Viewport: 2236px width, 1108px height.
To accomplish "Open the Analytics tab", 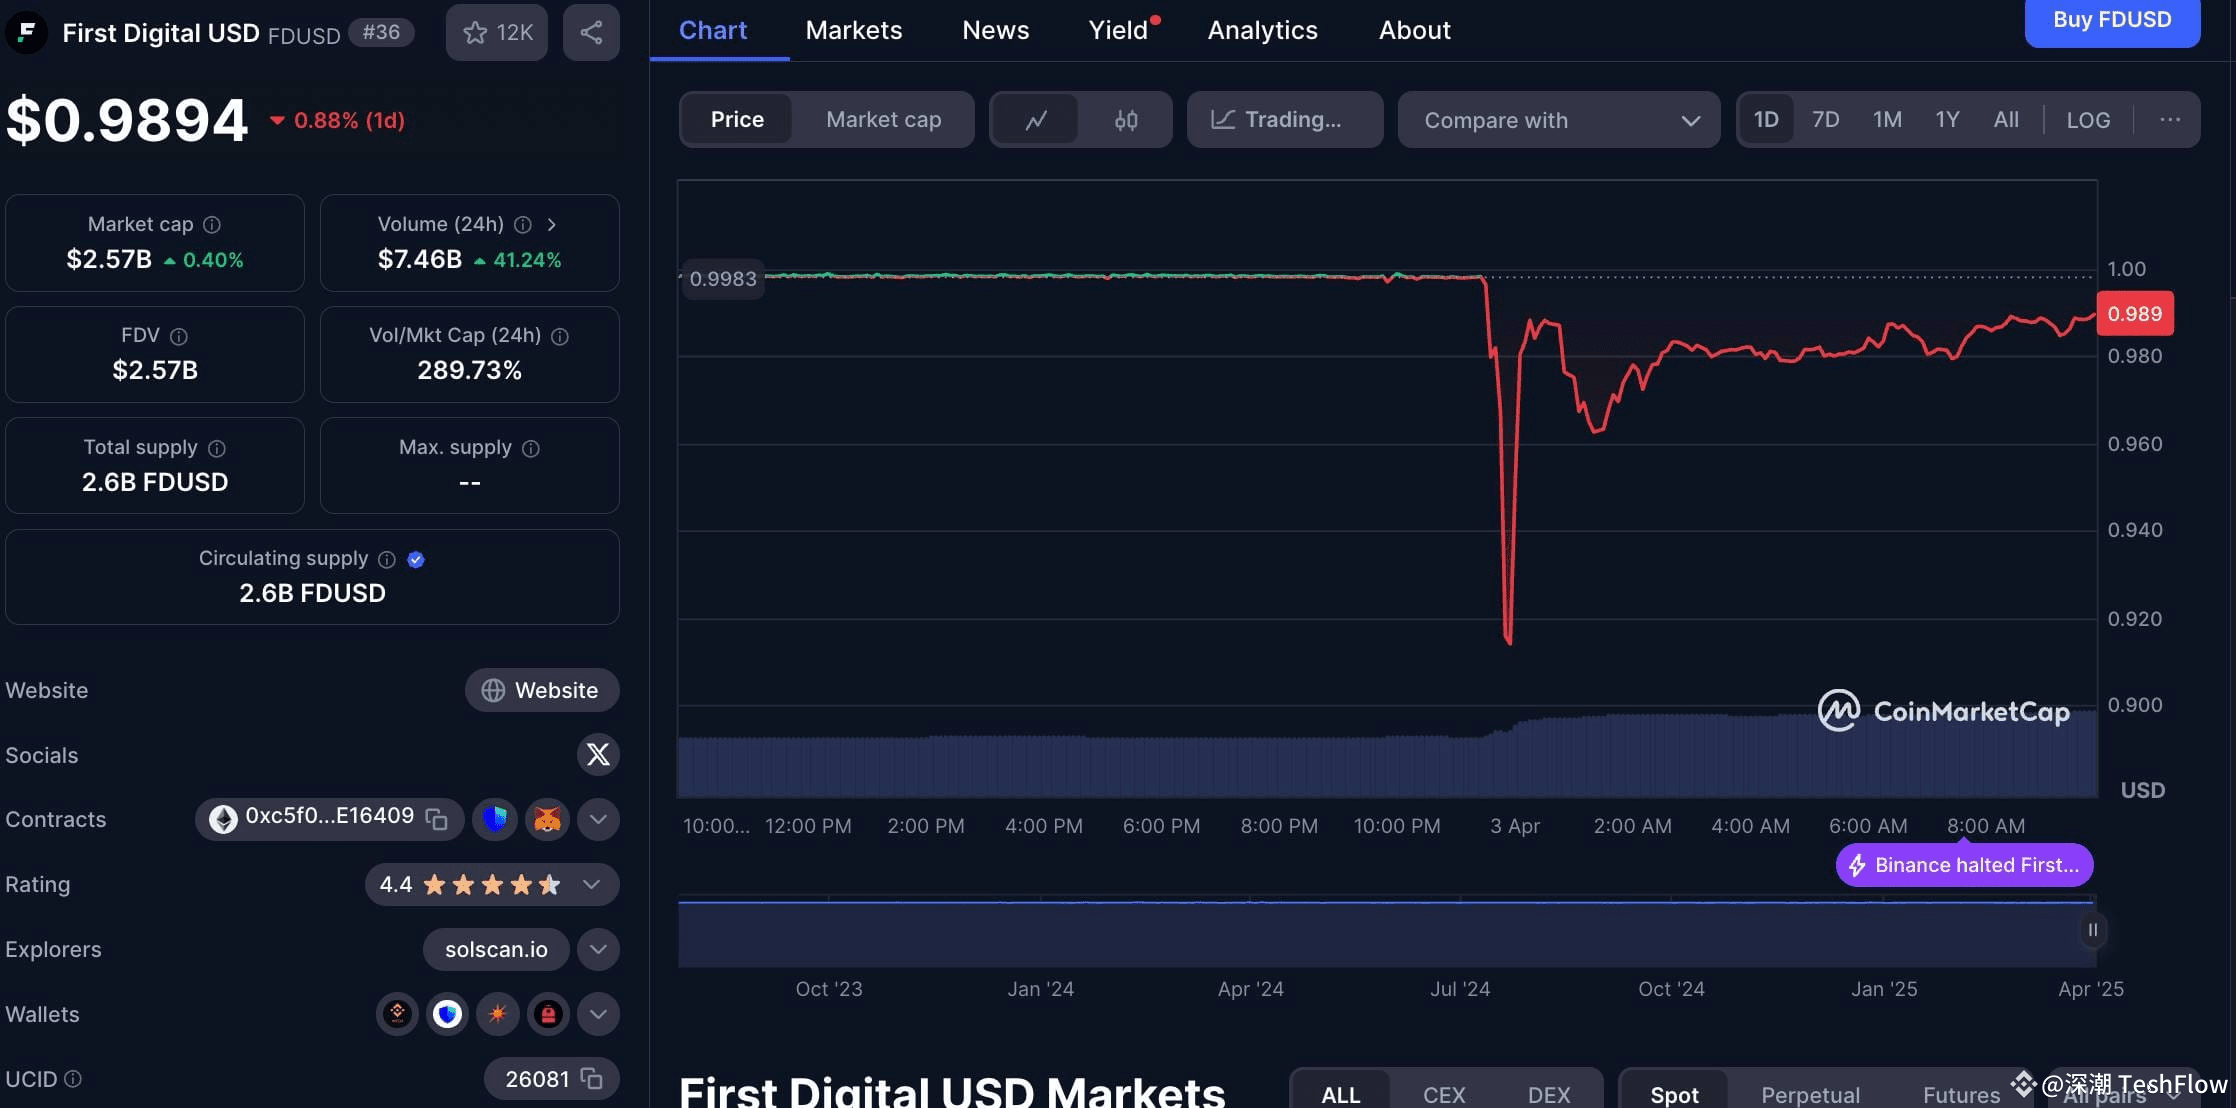I will coord(1262,30).
